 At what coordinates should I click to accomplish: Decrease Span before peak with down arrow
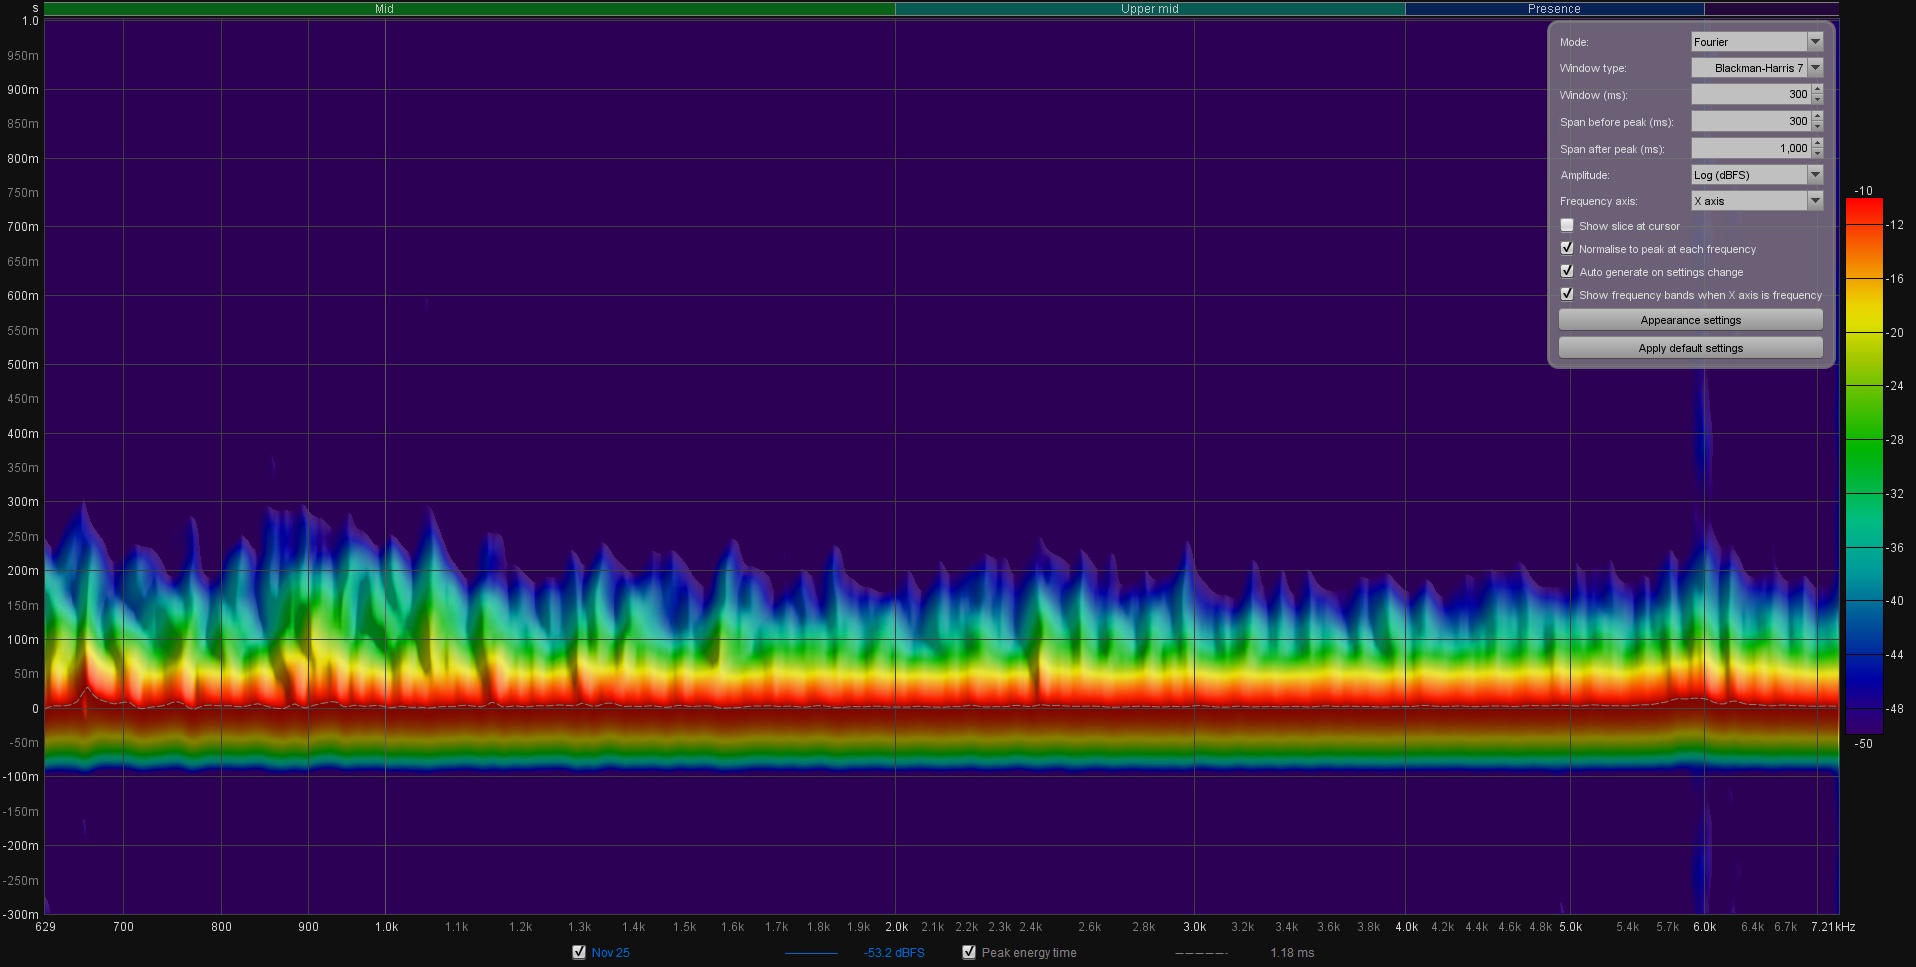point(1817,126)
